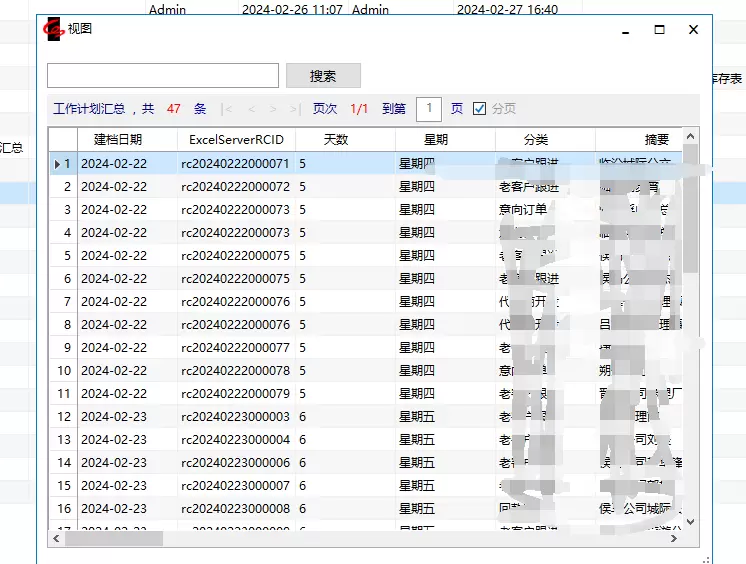Click the page number input field

tap(429, 108)
